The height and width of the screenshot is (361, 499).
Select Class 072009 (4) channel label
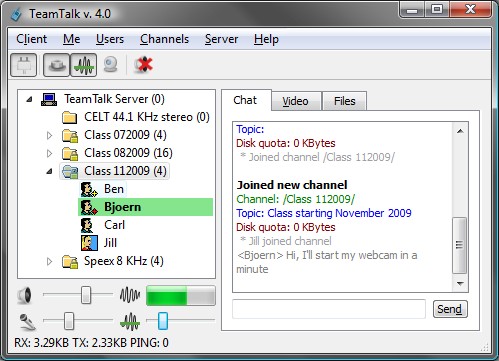125,135
